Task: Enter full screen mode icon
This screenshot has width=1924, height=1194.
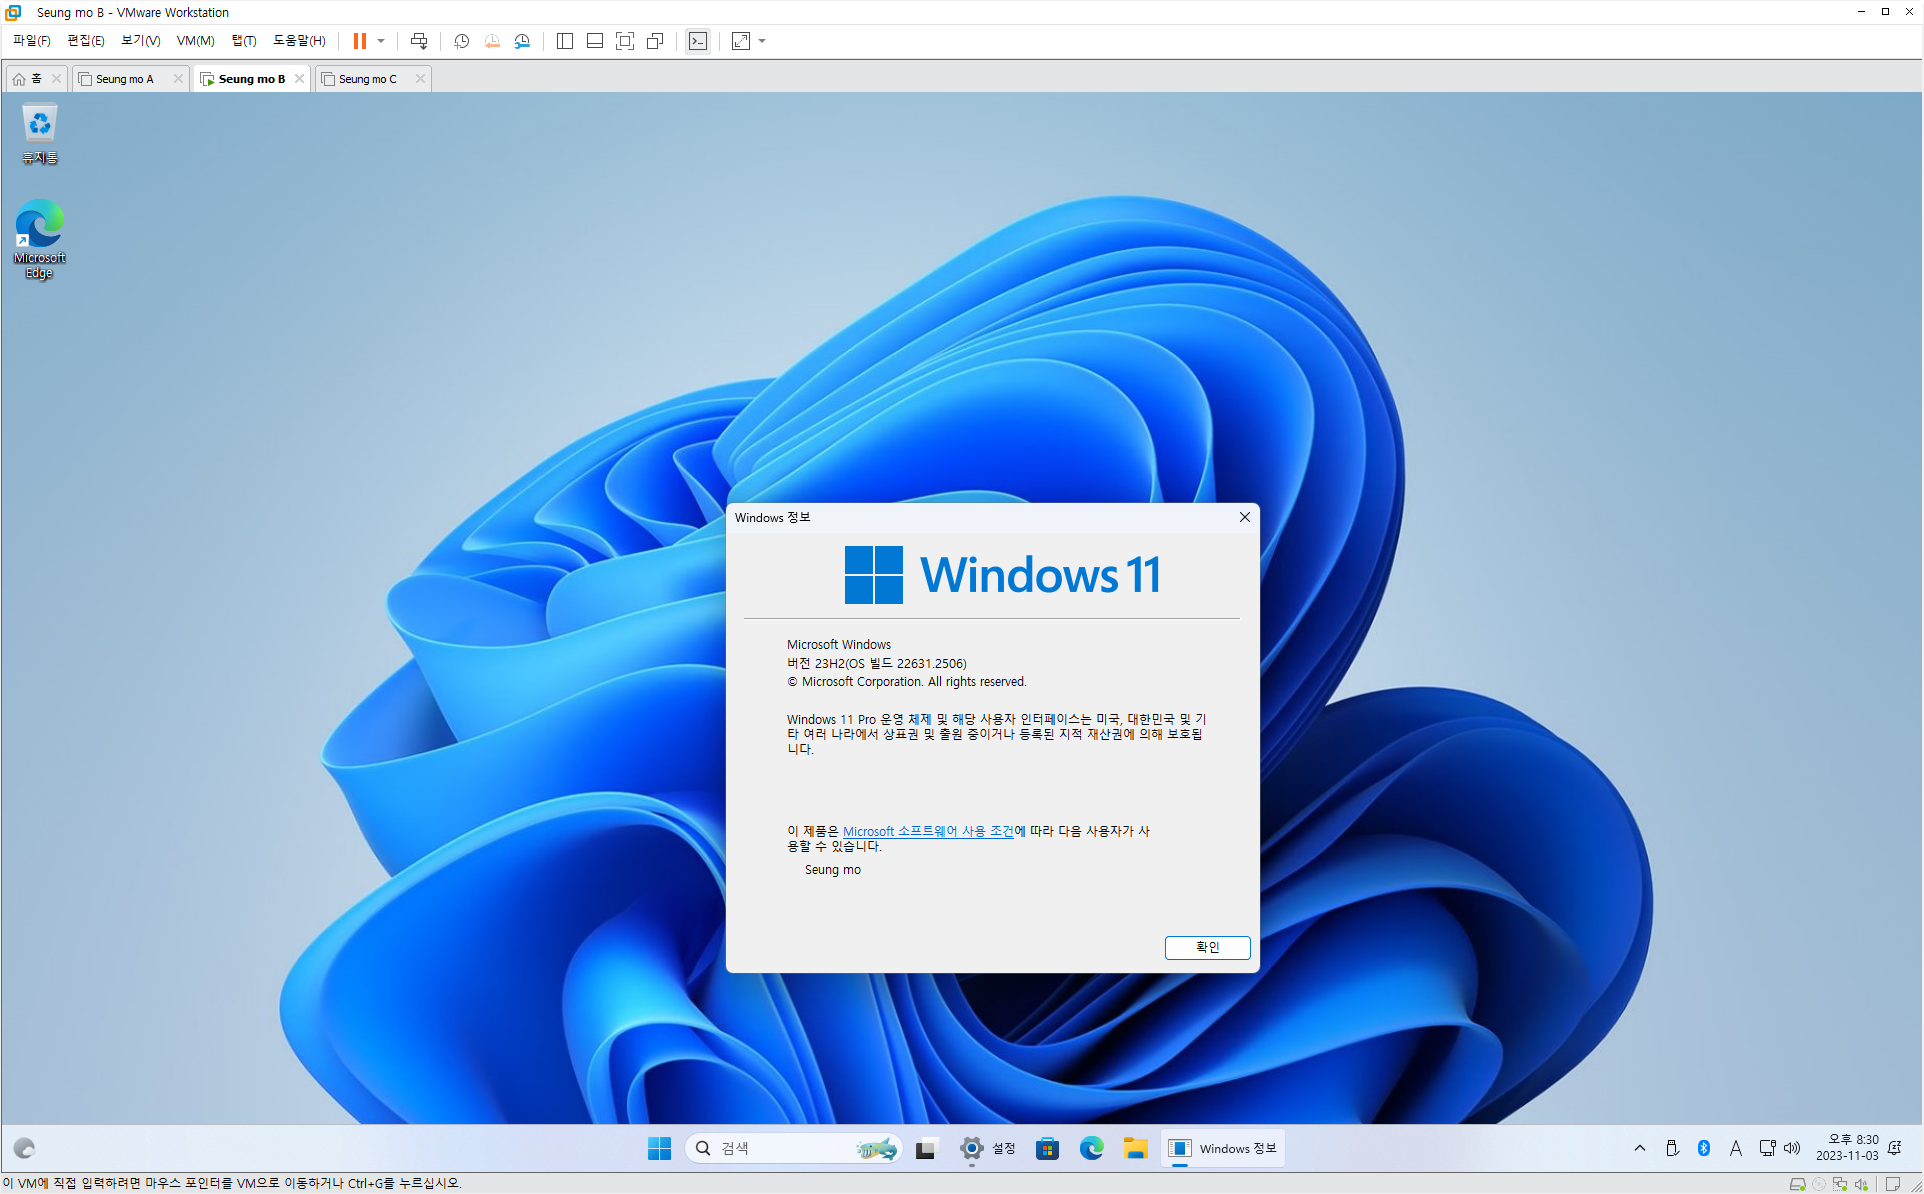Action: click(625, 41)
